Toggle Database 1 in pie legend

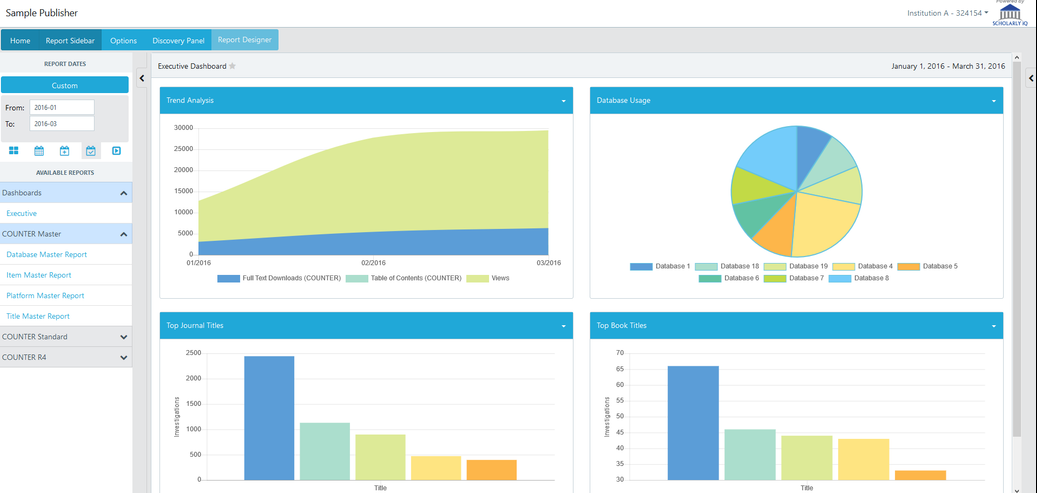[660, 267]
